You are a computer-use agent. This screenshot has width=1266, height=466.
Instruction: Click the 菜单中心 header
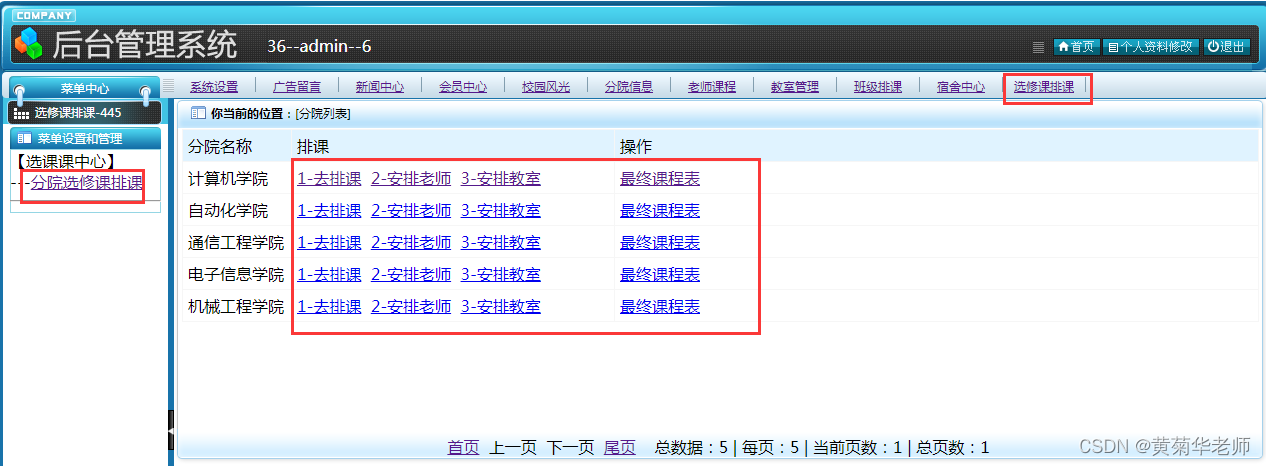coord(85,89)
